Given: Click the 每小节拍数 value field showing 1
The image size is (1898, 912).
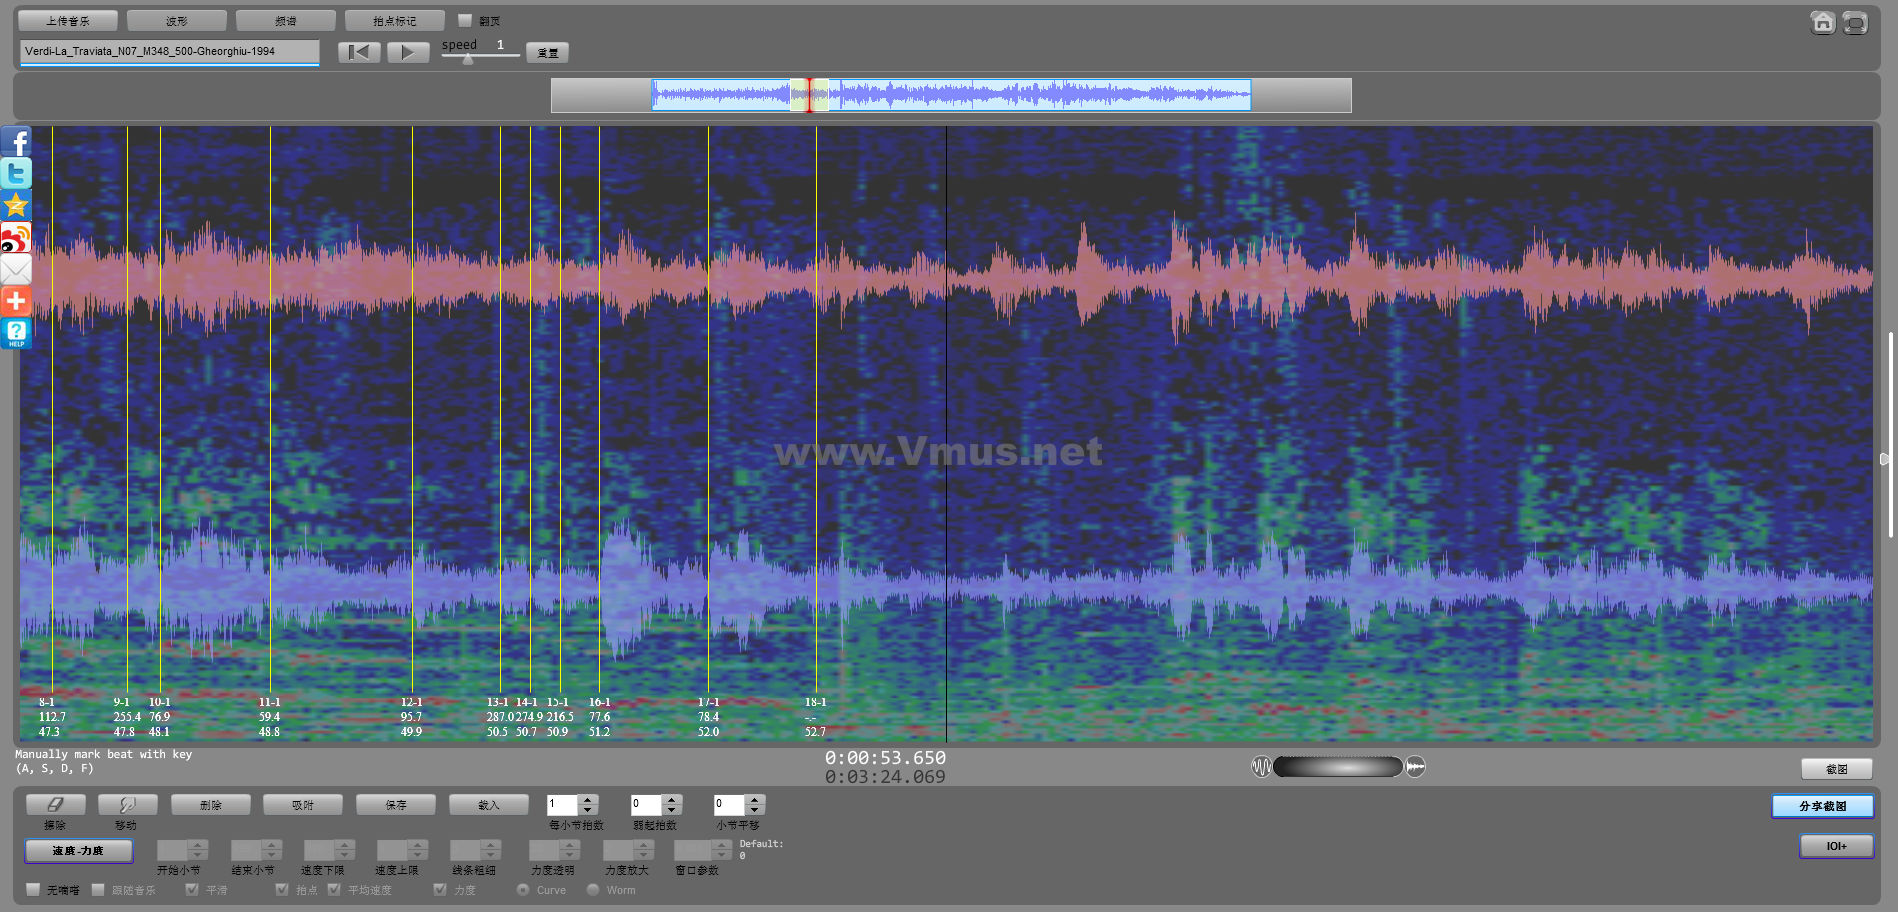Looking at the screenshot, I should pyautogui.click(x=562, y=804).
